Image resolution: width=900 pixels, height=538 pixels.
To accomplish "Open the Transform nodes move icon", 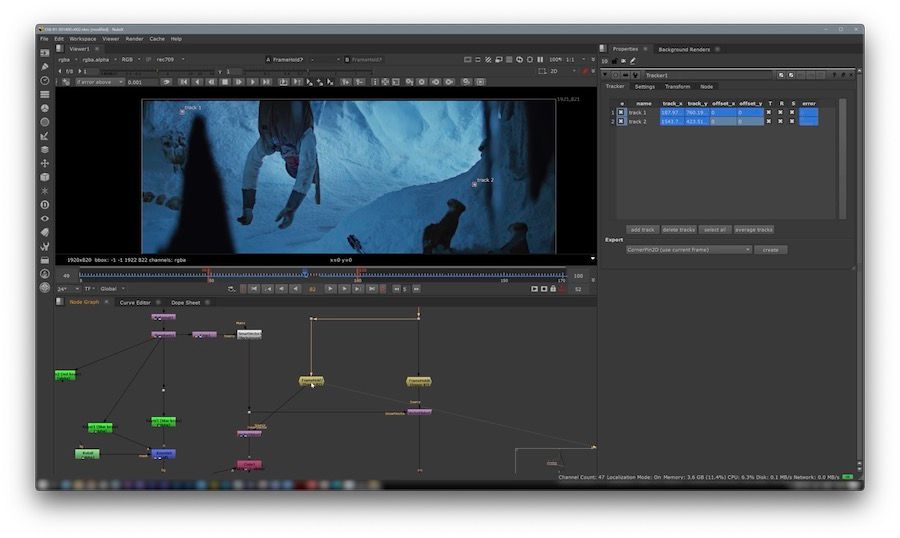I will 45,163.
